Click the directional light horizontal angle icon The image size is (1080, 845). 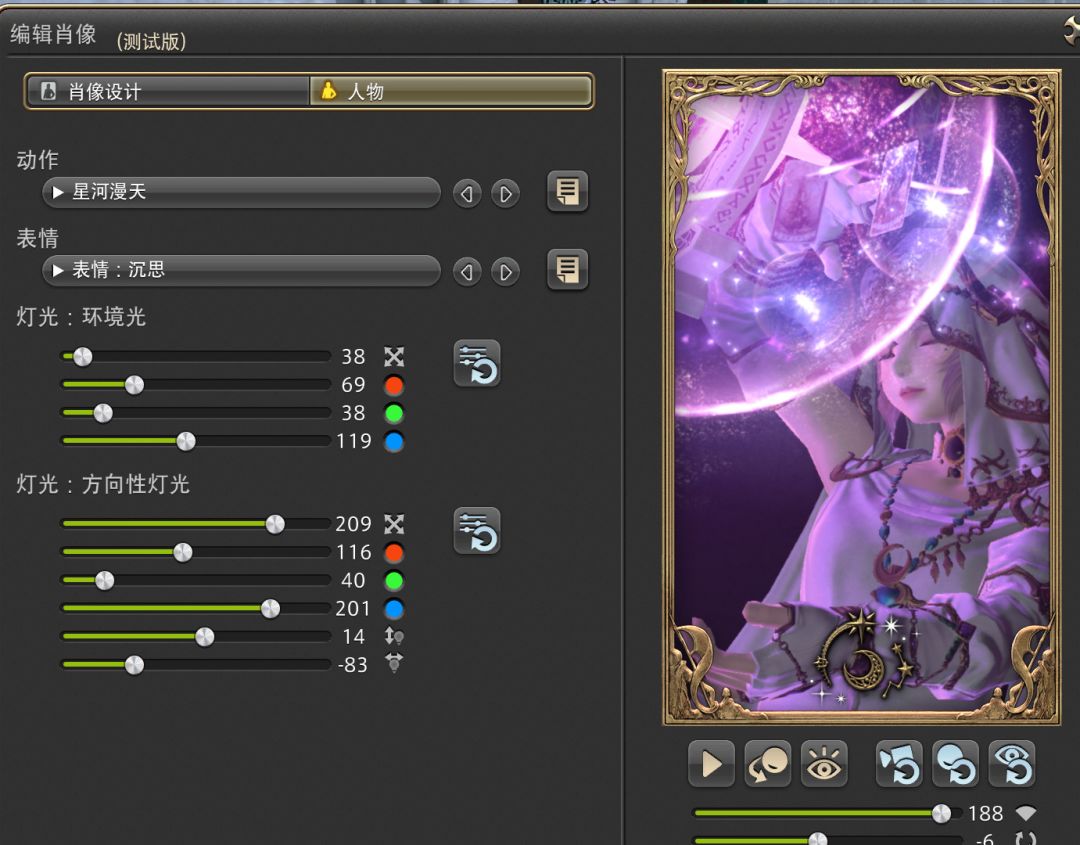click(394, 664)
